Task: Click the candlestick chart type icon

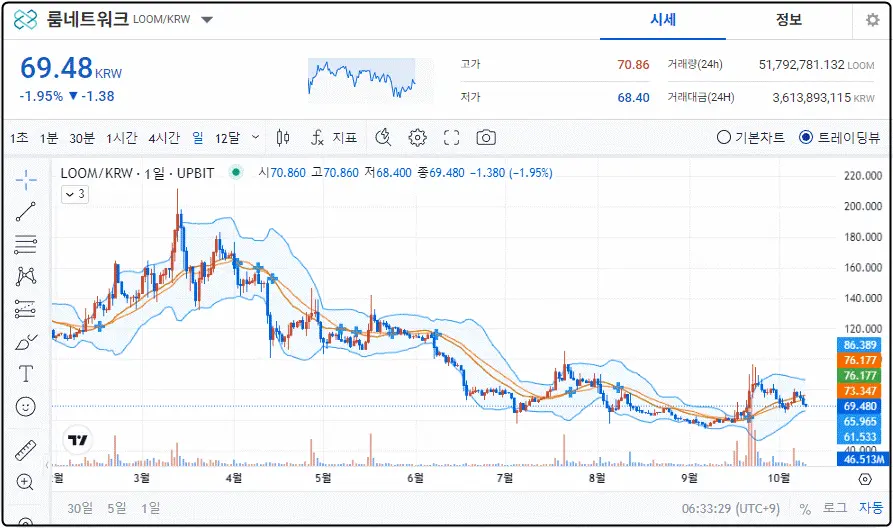Action: tap(282, 137)
